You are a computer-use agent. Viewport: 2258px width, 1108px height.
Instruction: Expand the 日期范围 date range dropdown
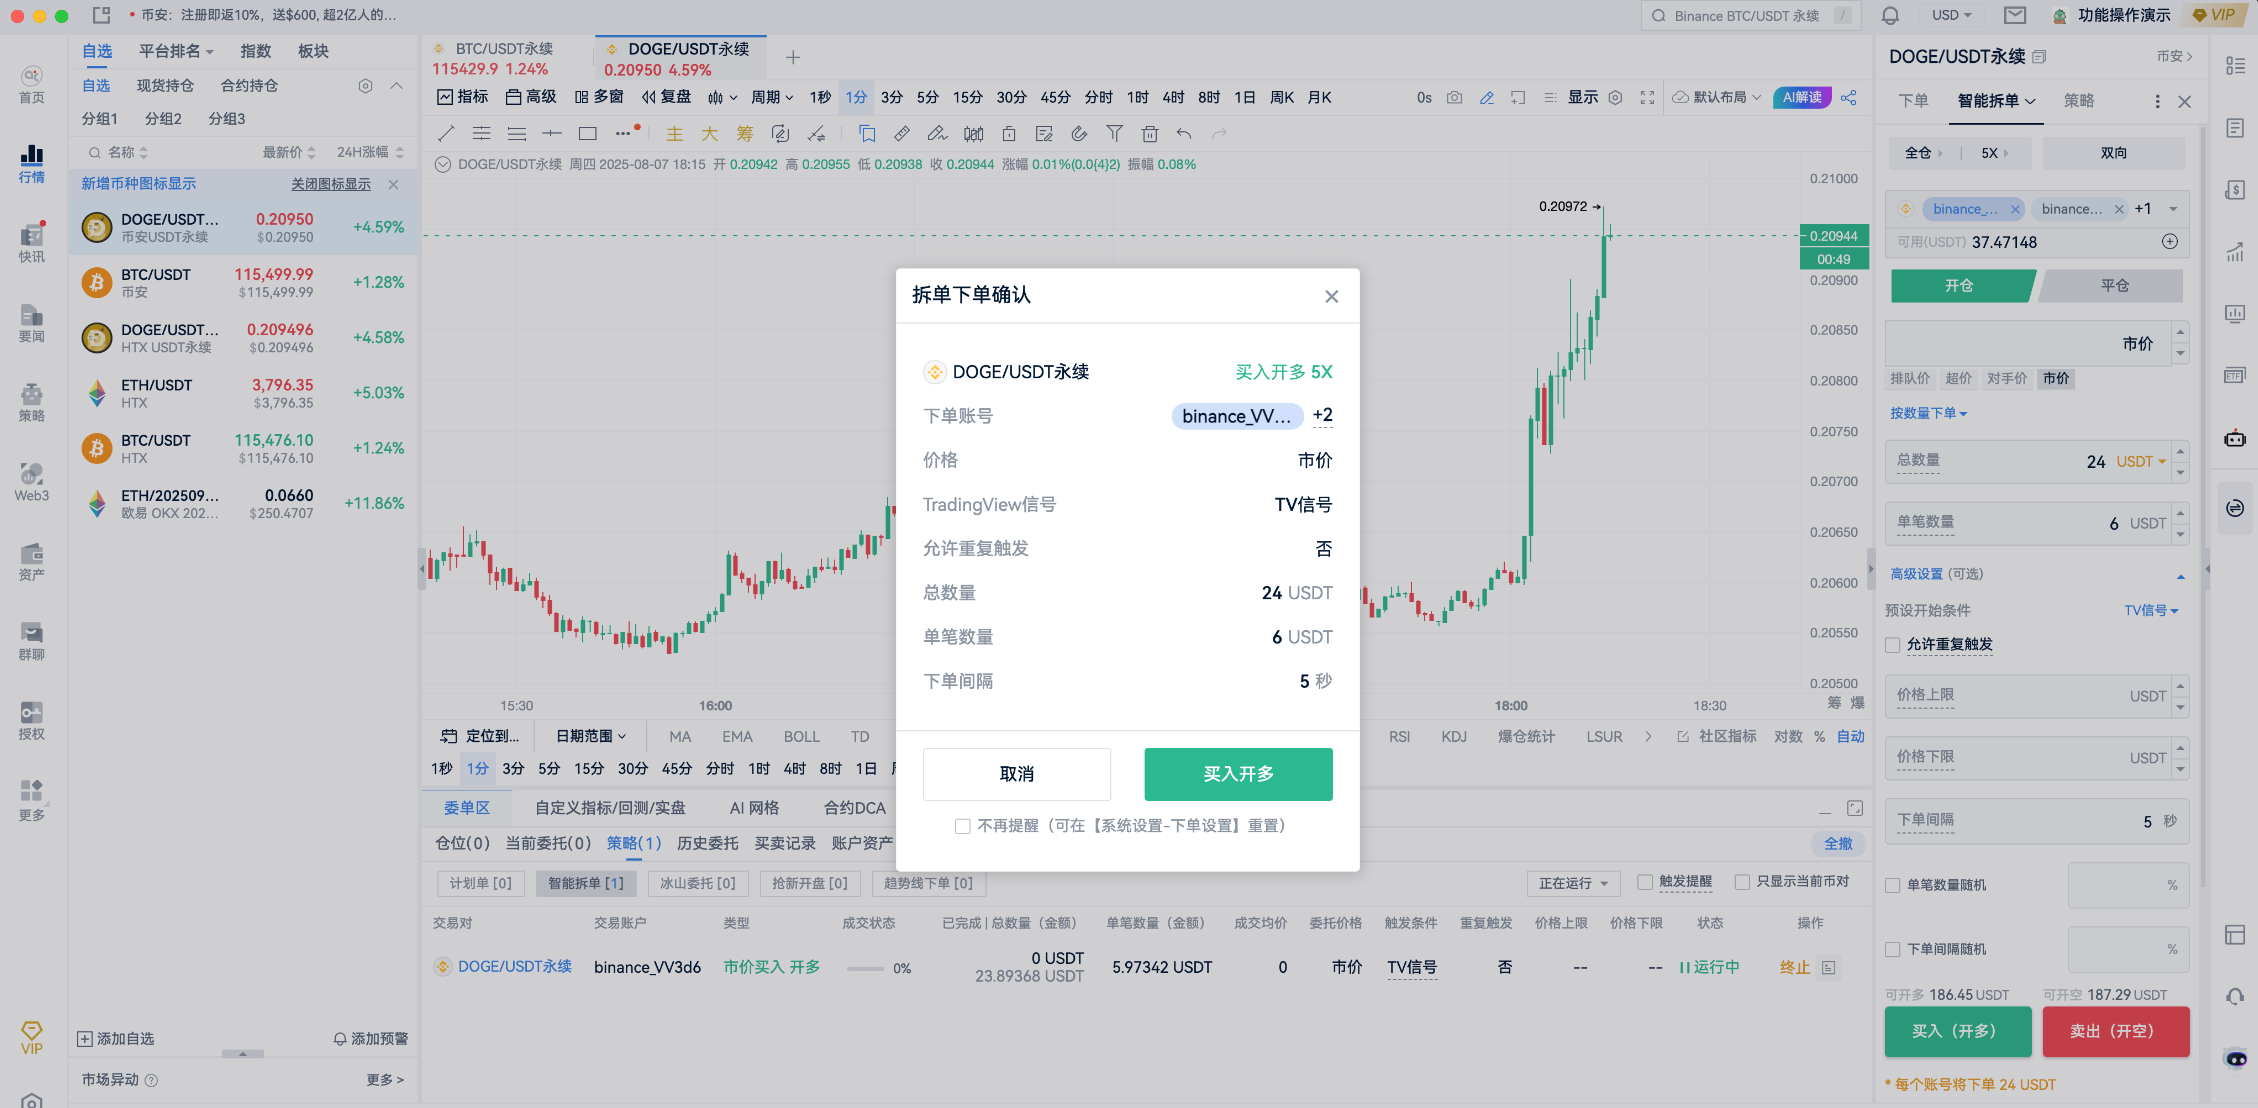pos(591,736)
